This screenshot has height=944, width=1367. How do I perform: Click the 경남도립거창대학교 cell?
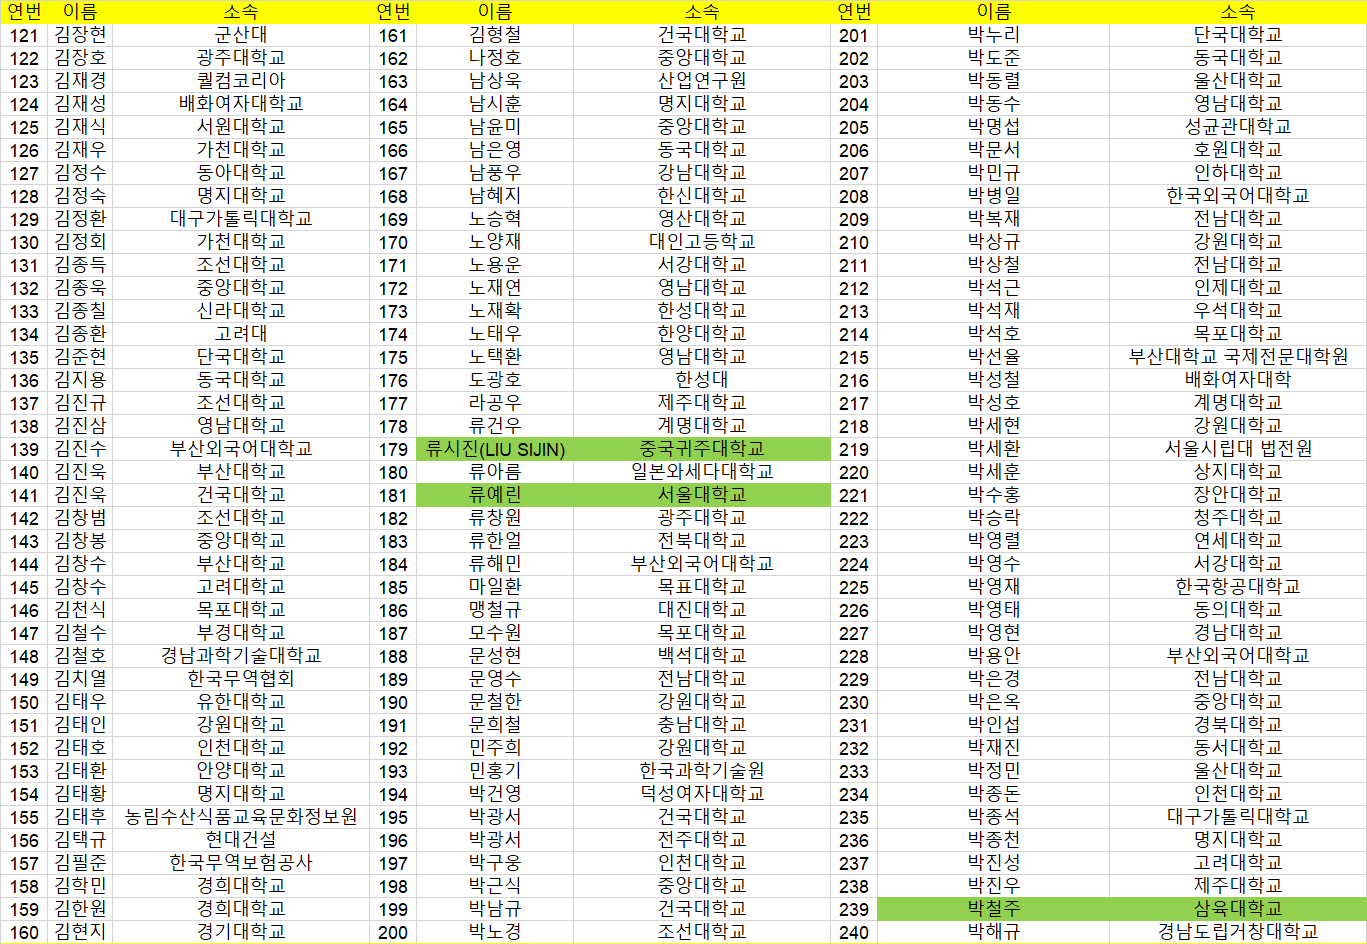point(1237,932)
